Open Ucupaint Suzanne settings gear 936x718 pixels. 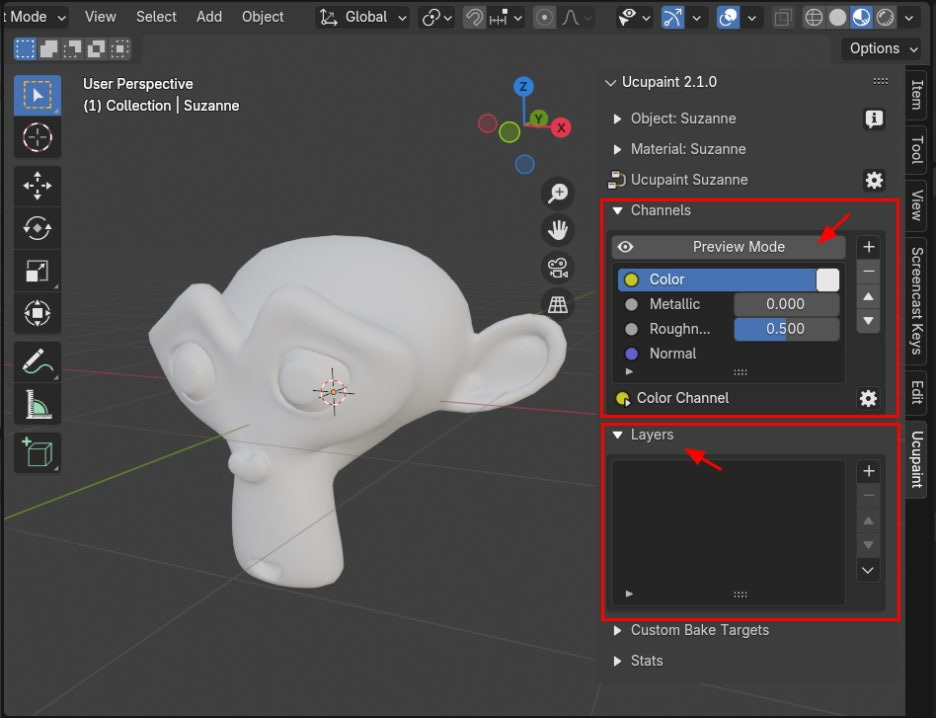[x=874, y=180]
